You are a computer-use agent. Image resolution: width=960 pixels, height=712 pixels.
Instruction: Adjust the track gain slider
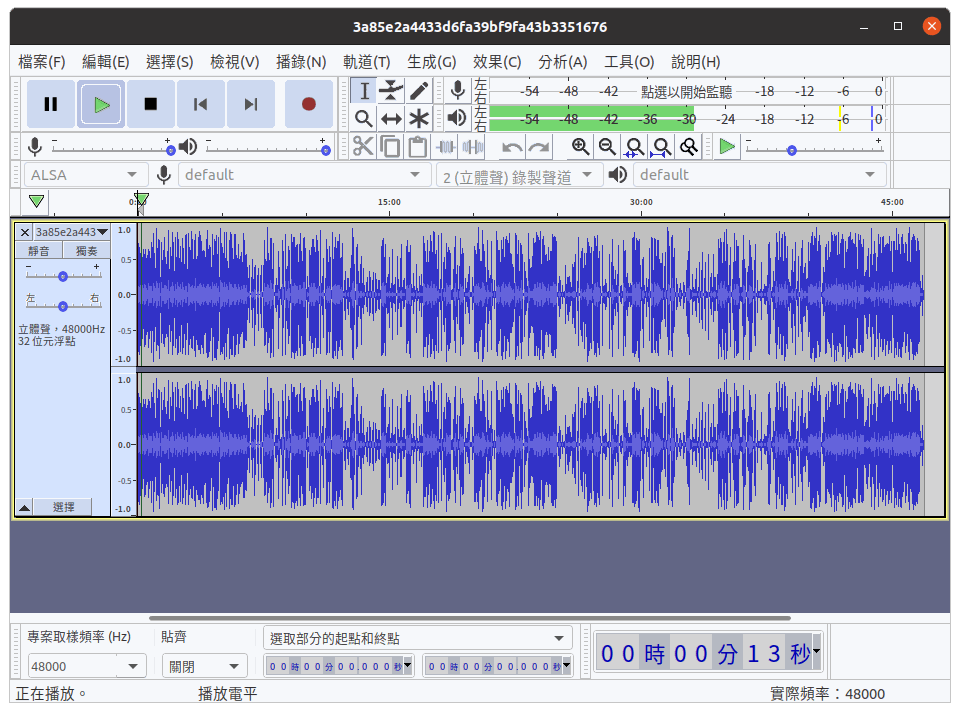tap(63, 274)
